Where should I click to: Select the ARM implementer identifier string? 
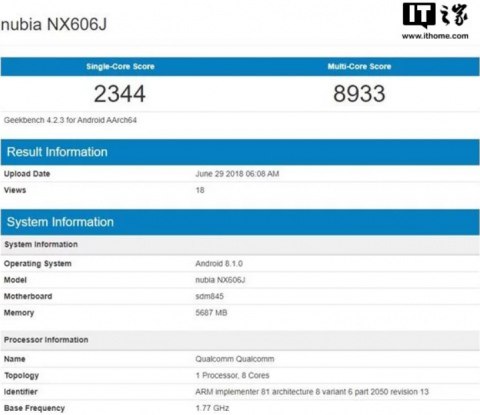click(x=312, y=392)
